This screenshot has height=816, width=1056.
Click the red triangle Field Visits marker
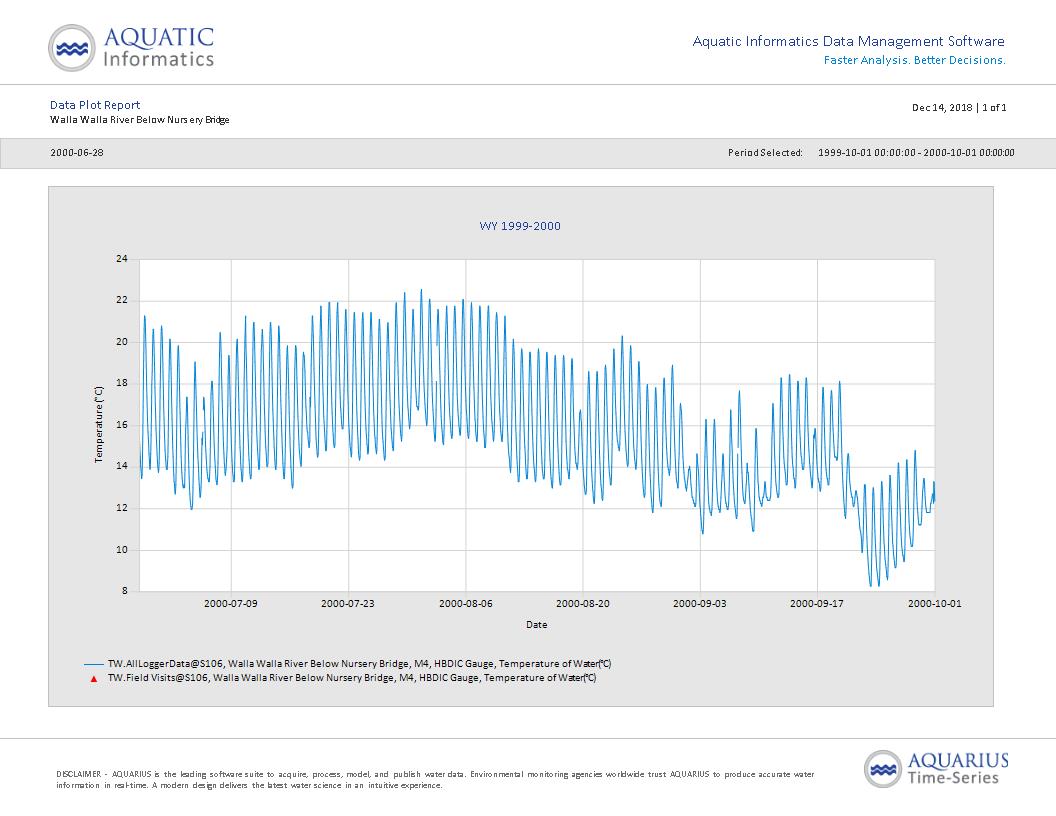point(94,679)
